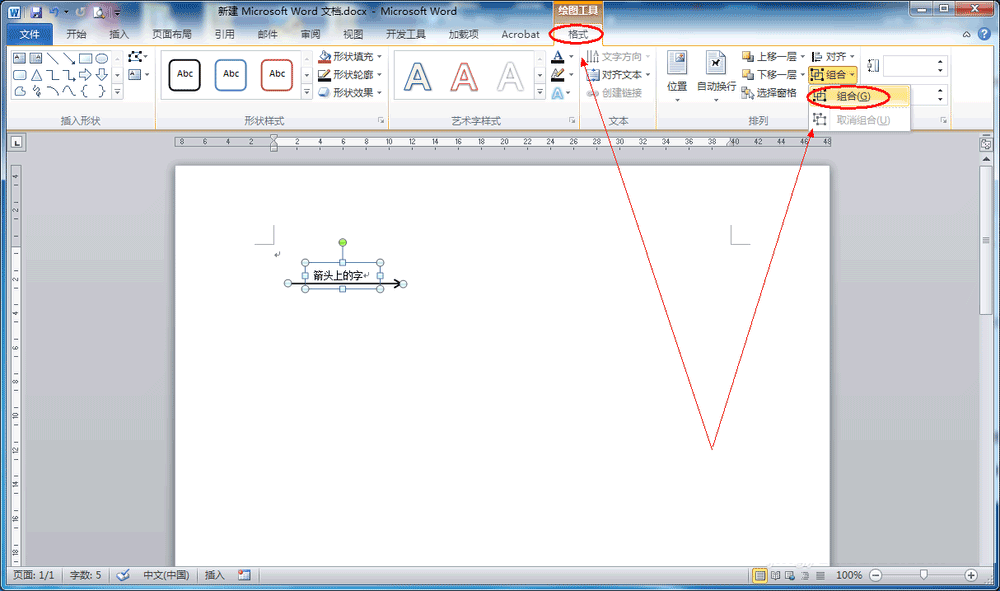The image size is (1000, 591).
Task: Switch to Print Layout view in status bar
Action: pyautogui.click(x=760, y=576)
